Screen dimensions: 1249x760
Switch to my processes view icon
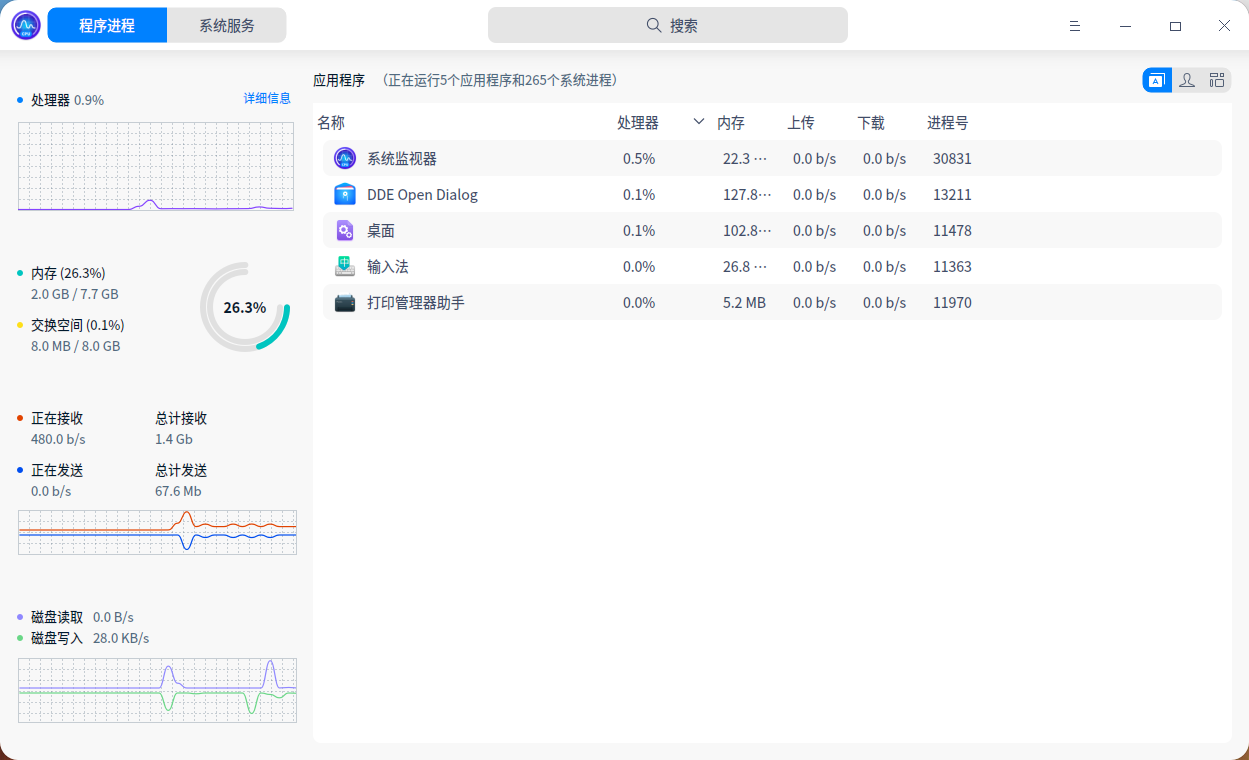pos(1187,79)
